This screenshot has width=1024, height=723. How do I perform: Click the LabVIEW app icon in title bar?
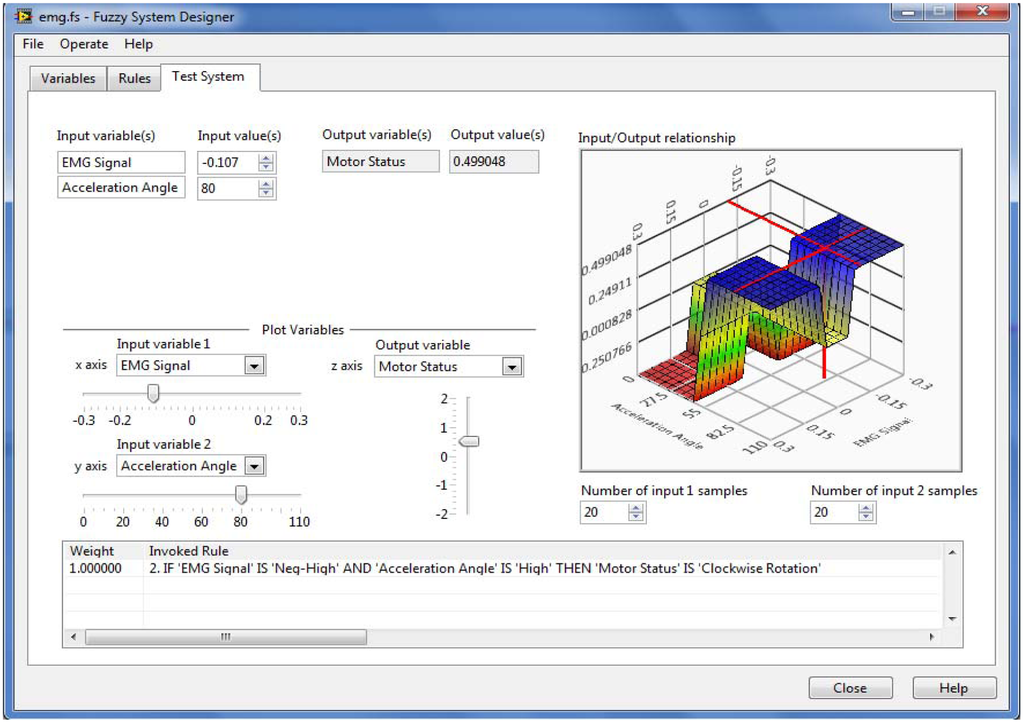coord(24,17)
